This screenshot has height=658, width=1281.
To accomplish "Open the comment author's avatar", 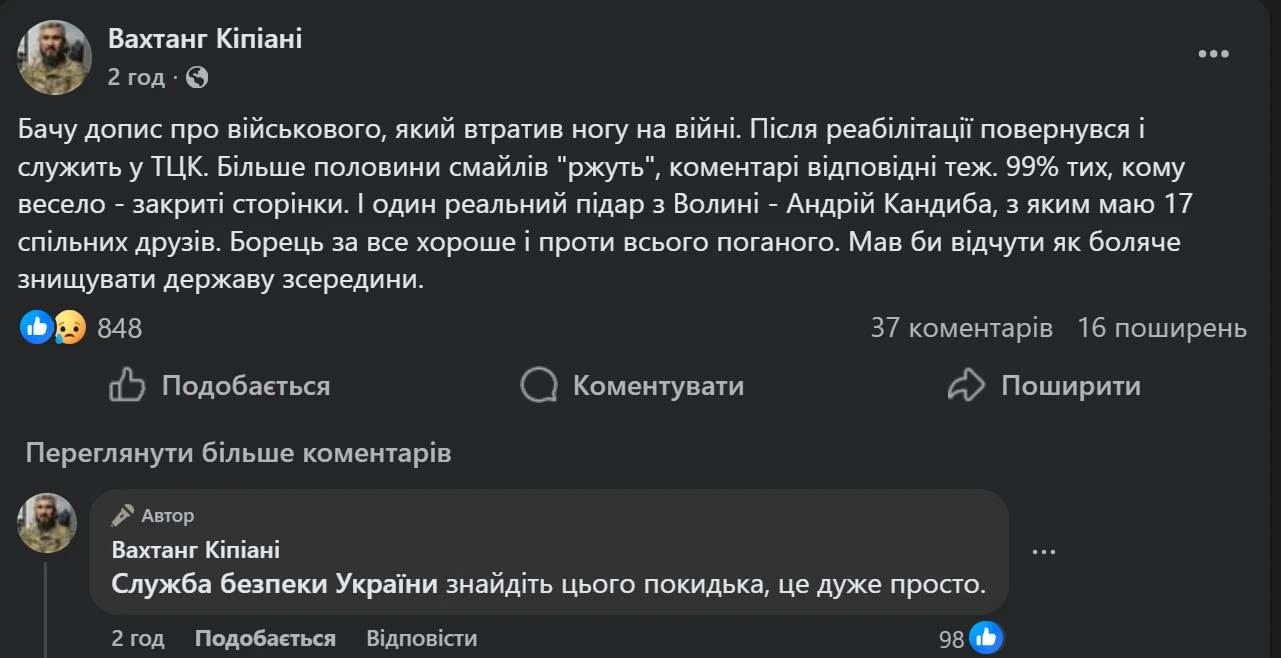I will tap(47, 523).
